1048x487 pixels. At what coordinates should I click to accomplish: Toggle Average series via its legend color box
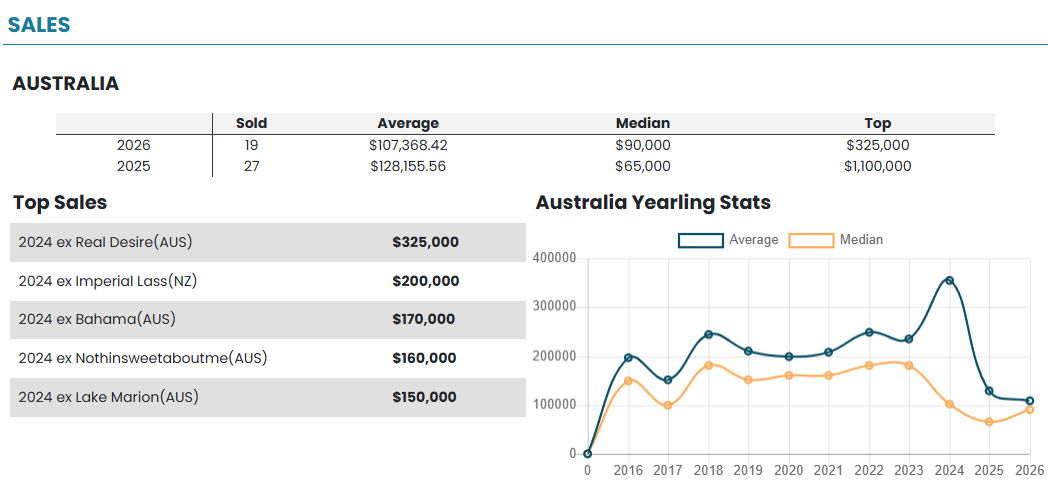click(x=700, y=240)
